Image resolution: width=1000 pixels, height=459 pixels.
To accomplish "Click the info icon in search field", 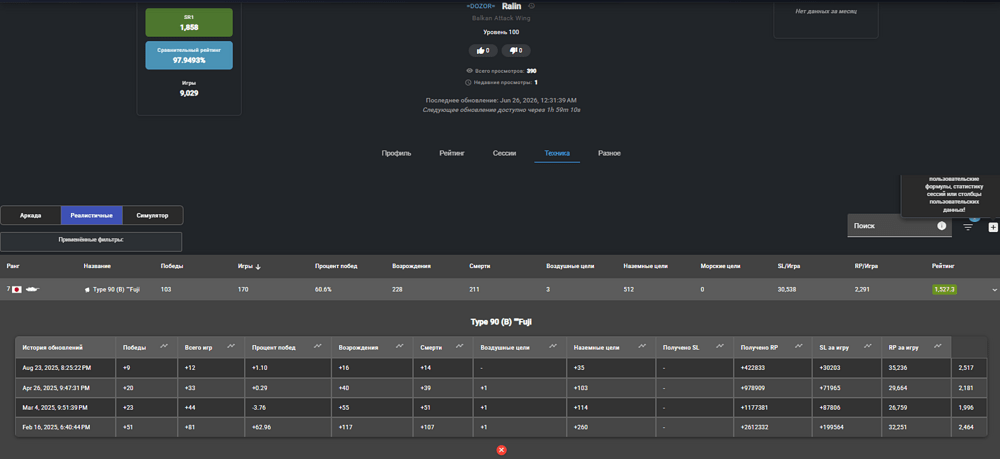I will (x=941, y=226).
